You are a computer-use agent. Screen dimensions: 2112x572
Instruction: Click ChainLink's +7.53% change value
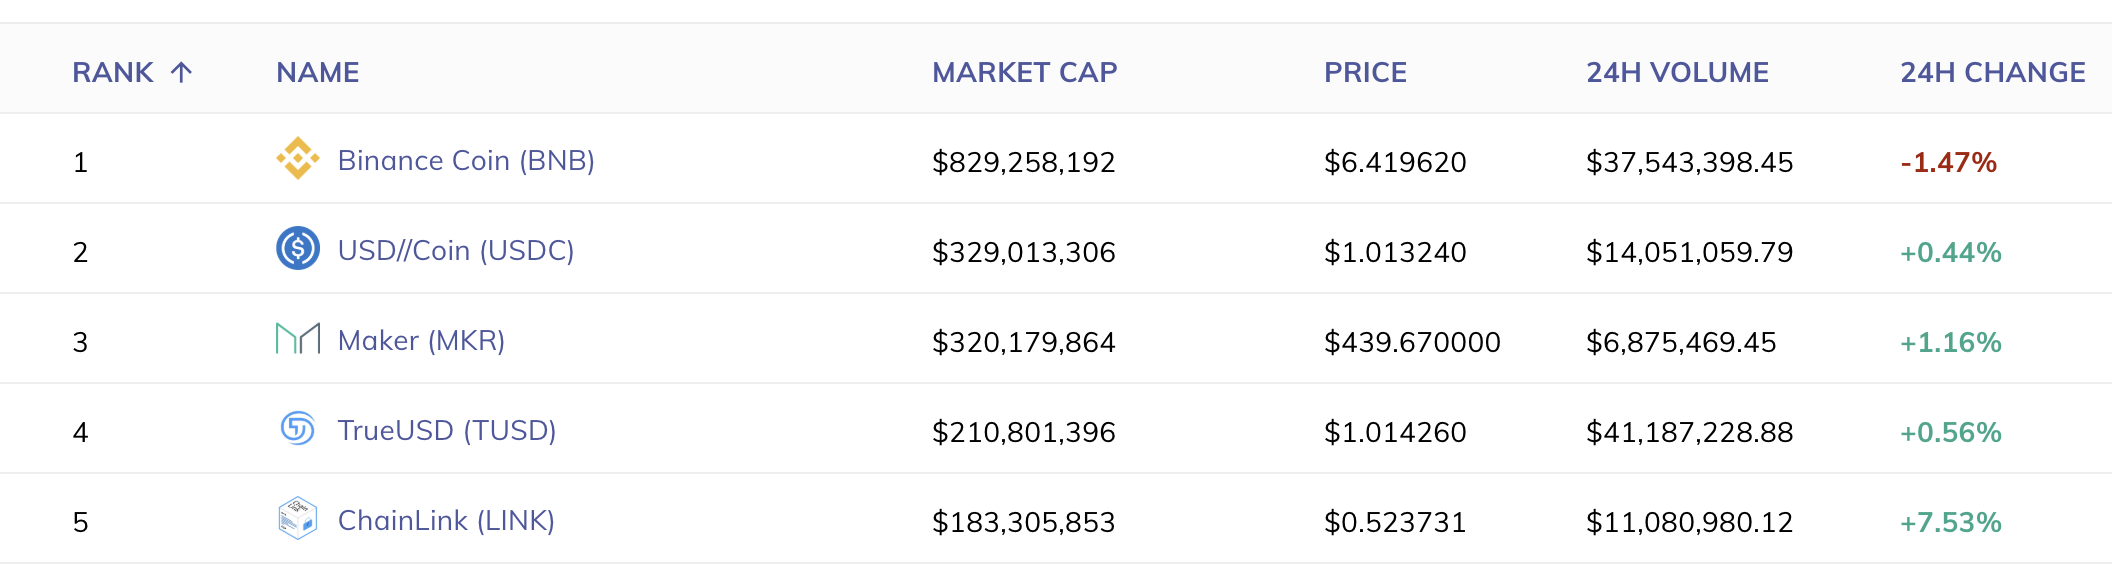pos(1950,522)
